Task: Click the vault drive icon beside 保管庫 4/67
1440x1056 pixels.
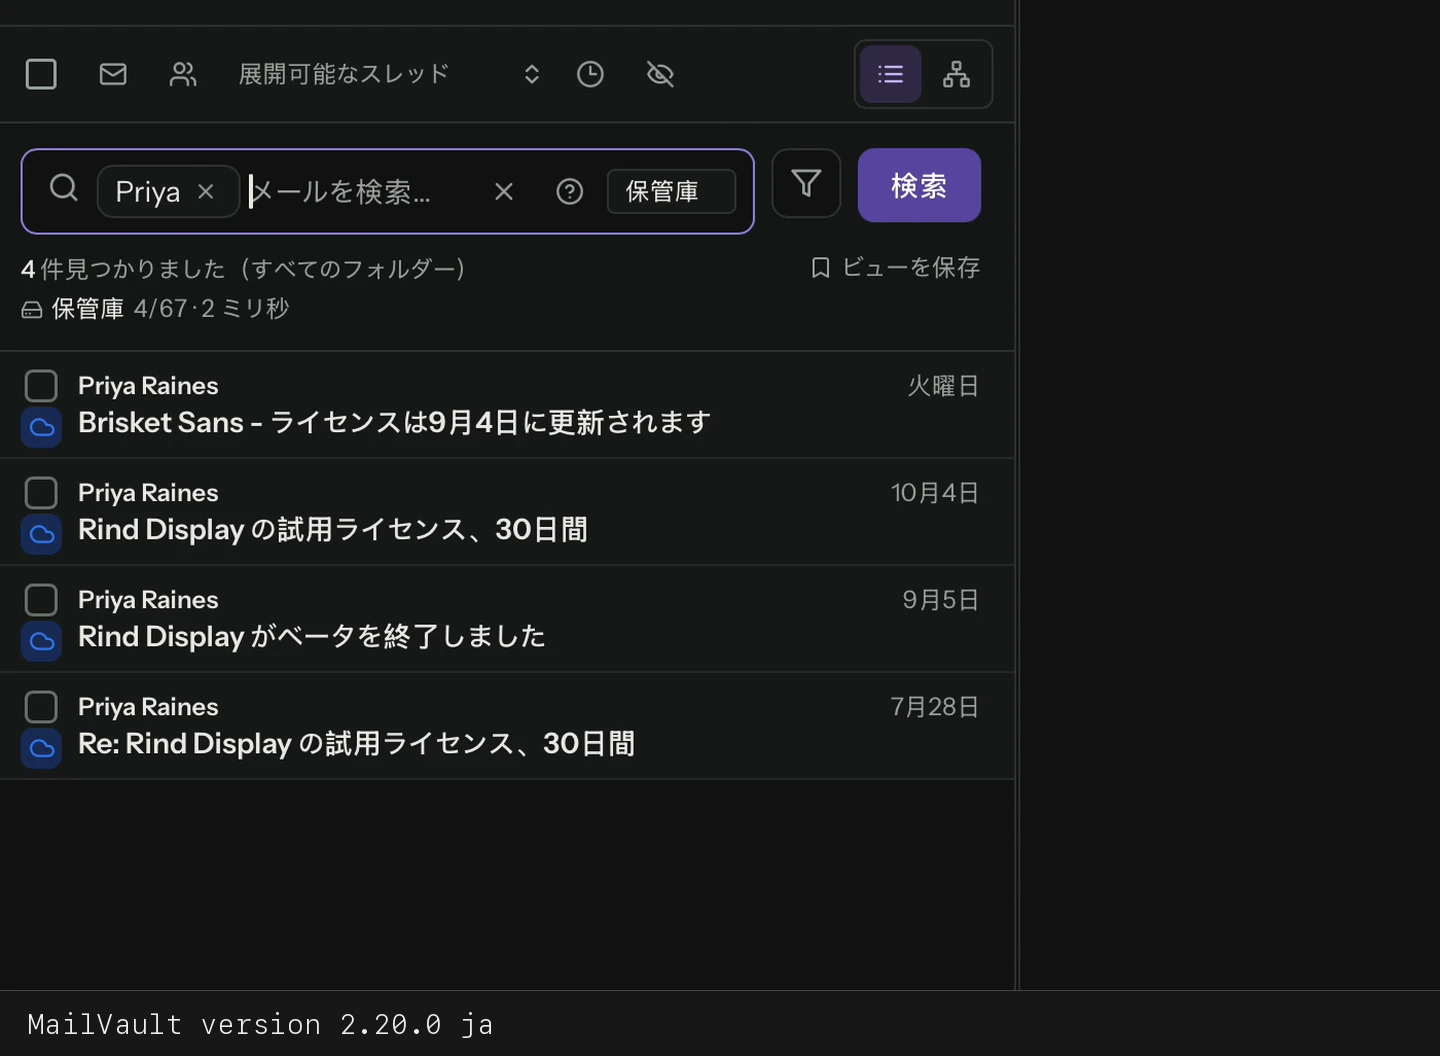Action: point(32,310)
